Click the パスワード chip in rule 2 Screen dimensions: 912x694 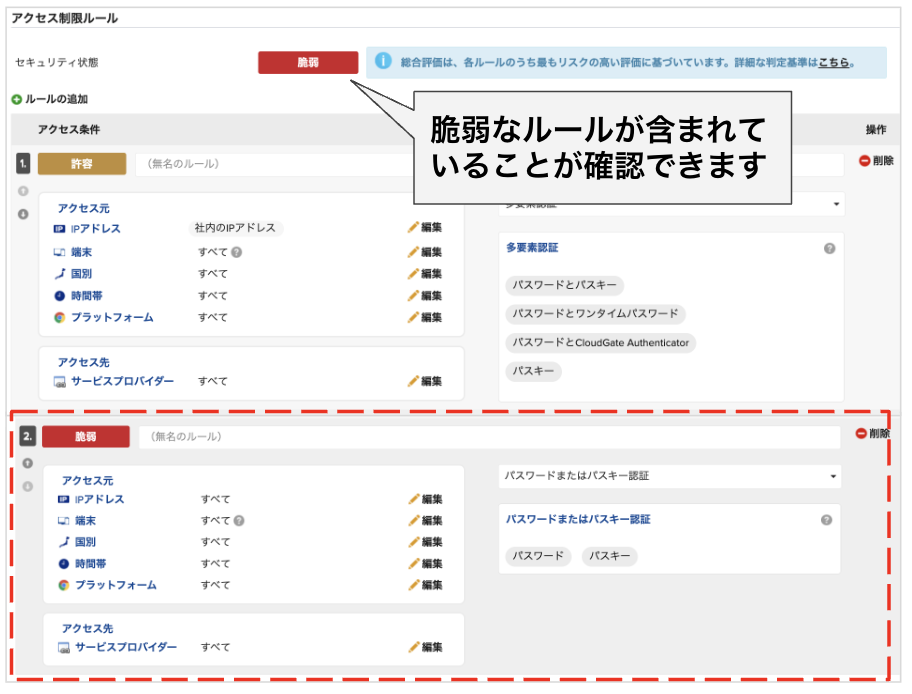[539, 556]
